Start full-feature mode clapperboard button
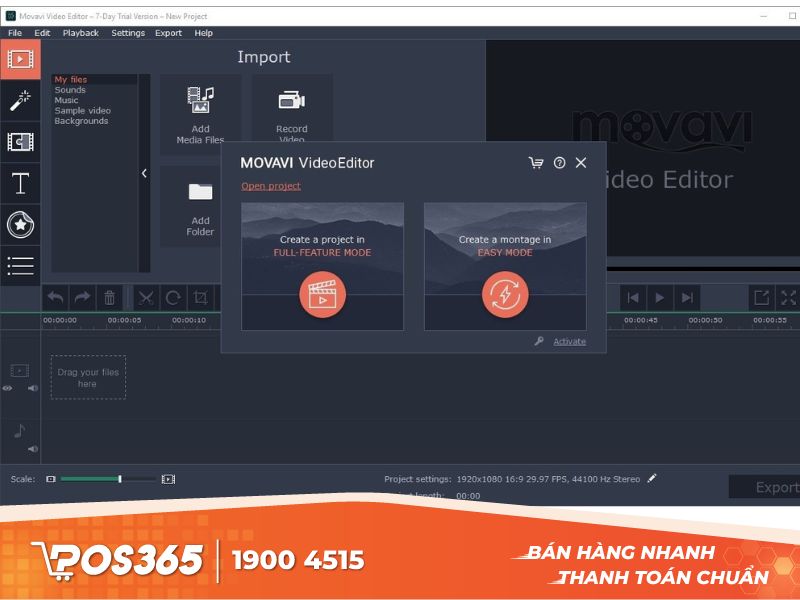 tap(322, 295)
